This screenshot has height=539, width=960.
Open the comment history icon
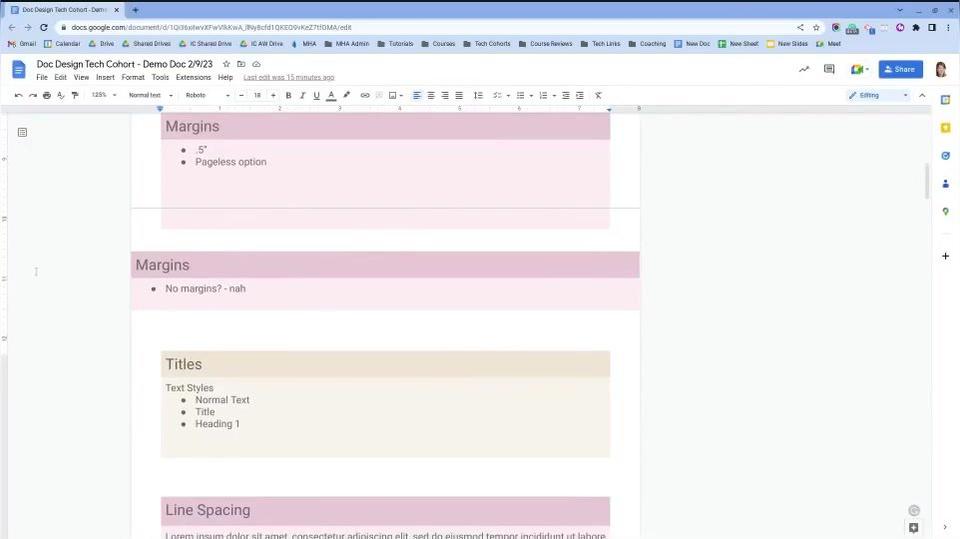829,69
